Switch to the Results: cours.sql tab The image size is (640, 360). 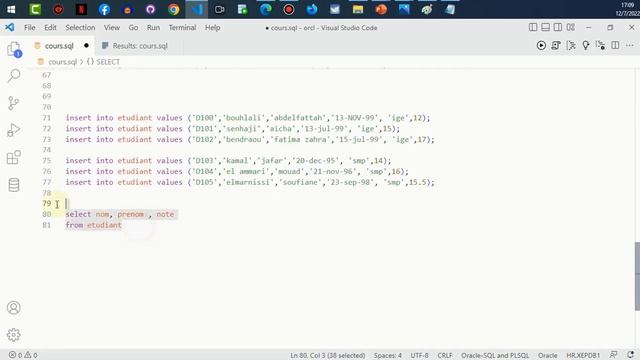tap(140, 46)
